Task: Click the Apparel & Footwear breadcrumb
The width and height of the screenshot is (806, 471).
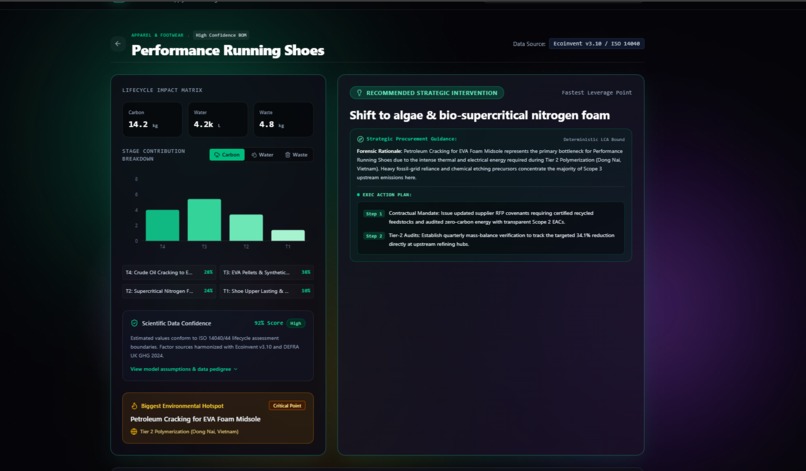Action: (x=157, y=35)
